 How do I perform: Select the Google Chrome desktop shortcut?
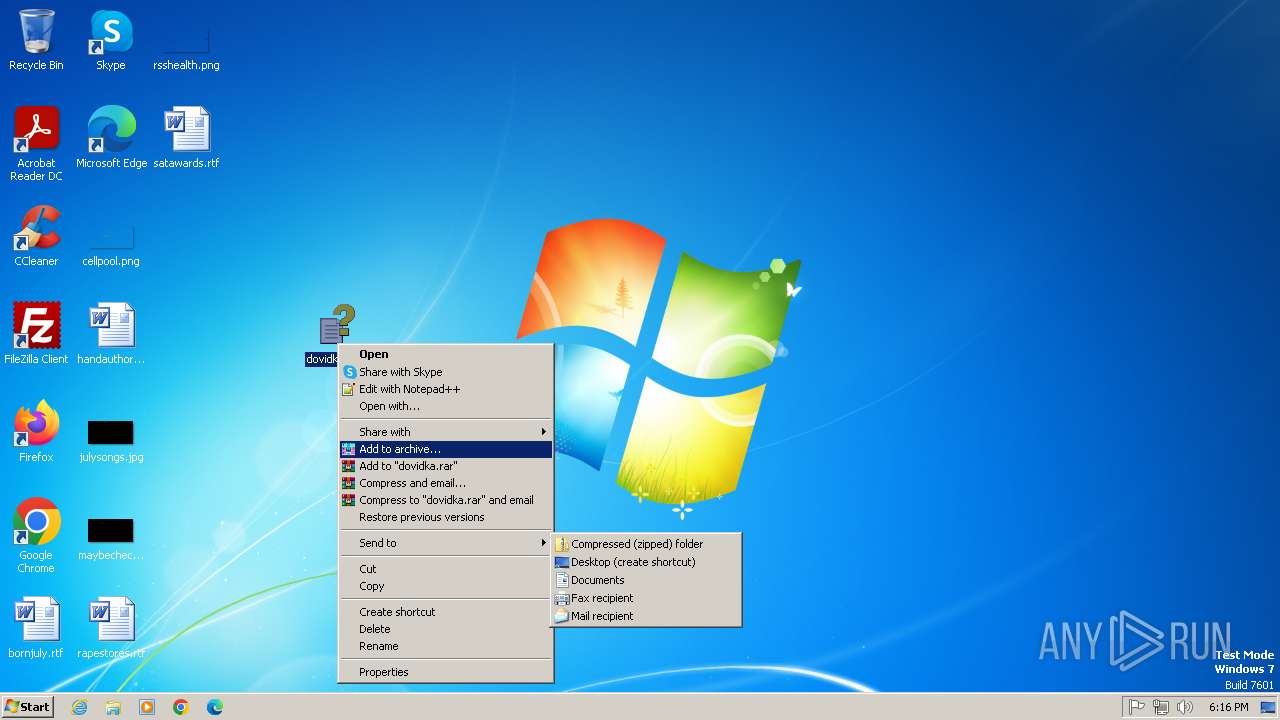tap(36, 535)
